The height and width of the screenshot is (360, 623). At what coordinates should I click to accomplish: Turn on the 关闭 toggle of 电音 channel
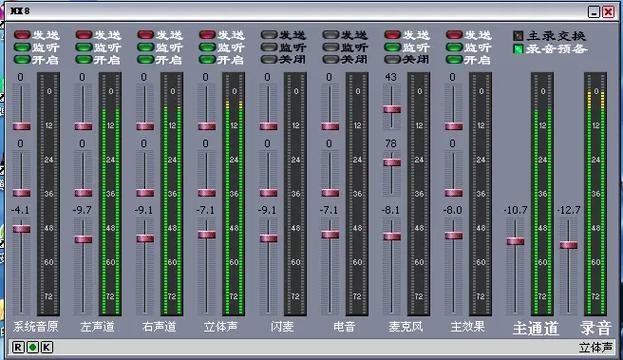click(x=331, y=60)
